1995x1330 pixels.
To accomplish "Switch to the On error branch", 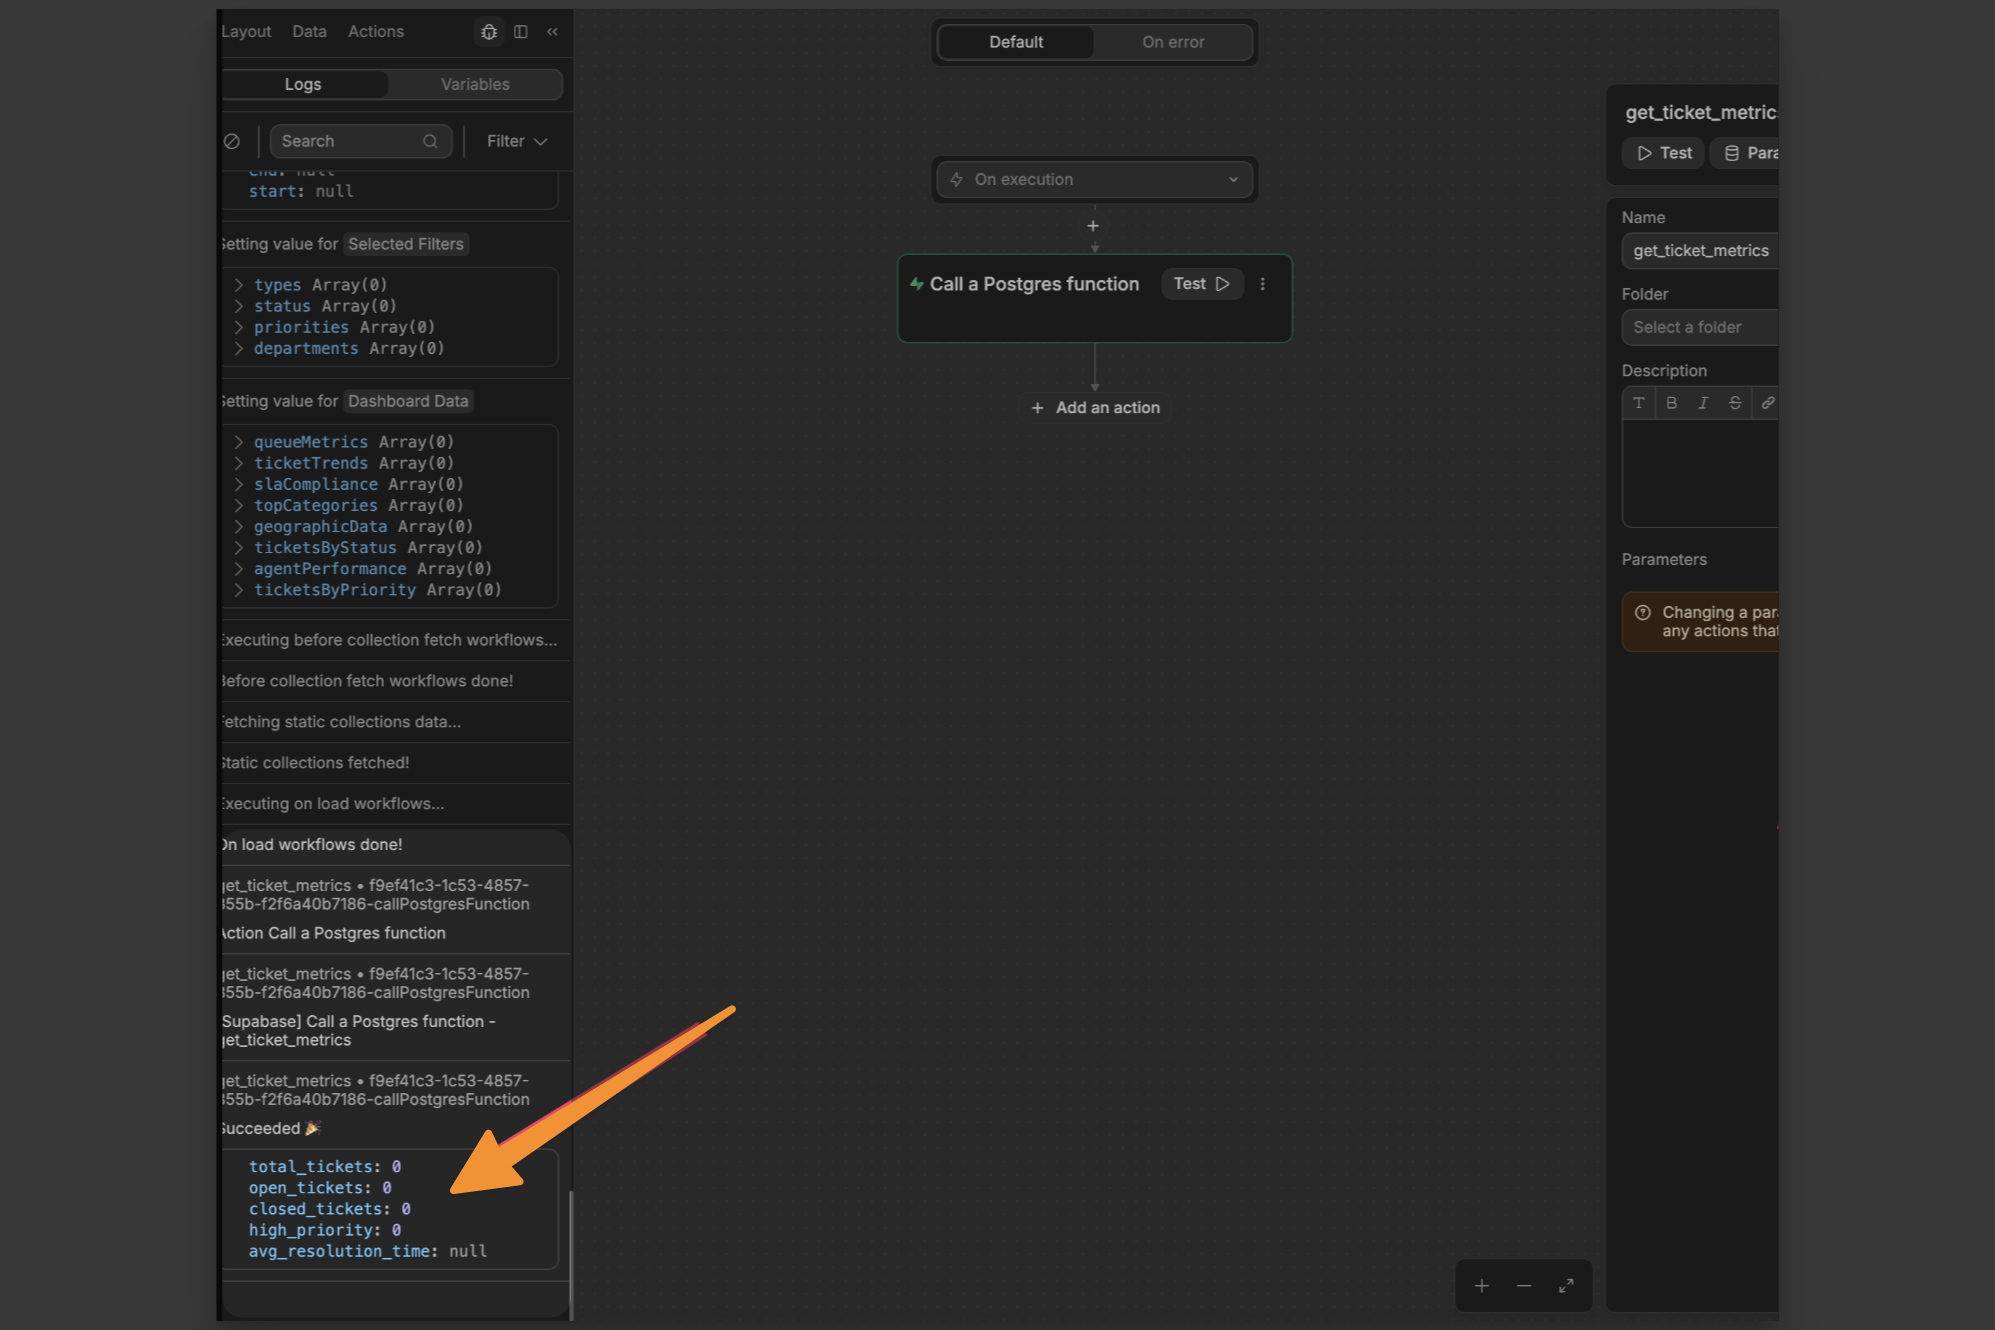I will coord(1173,42).
